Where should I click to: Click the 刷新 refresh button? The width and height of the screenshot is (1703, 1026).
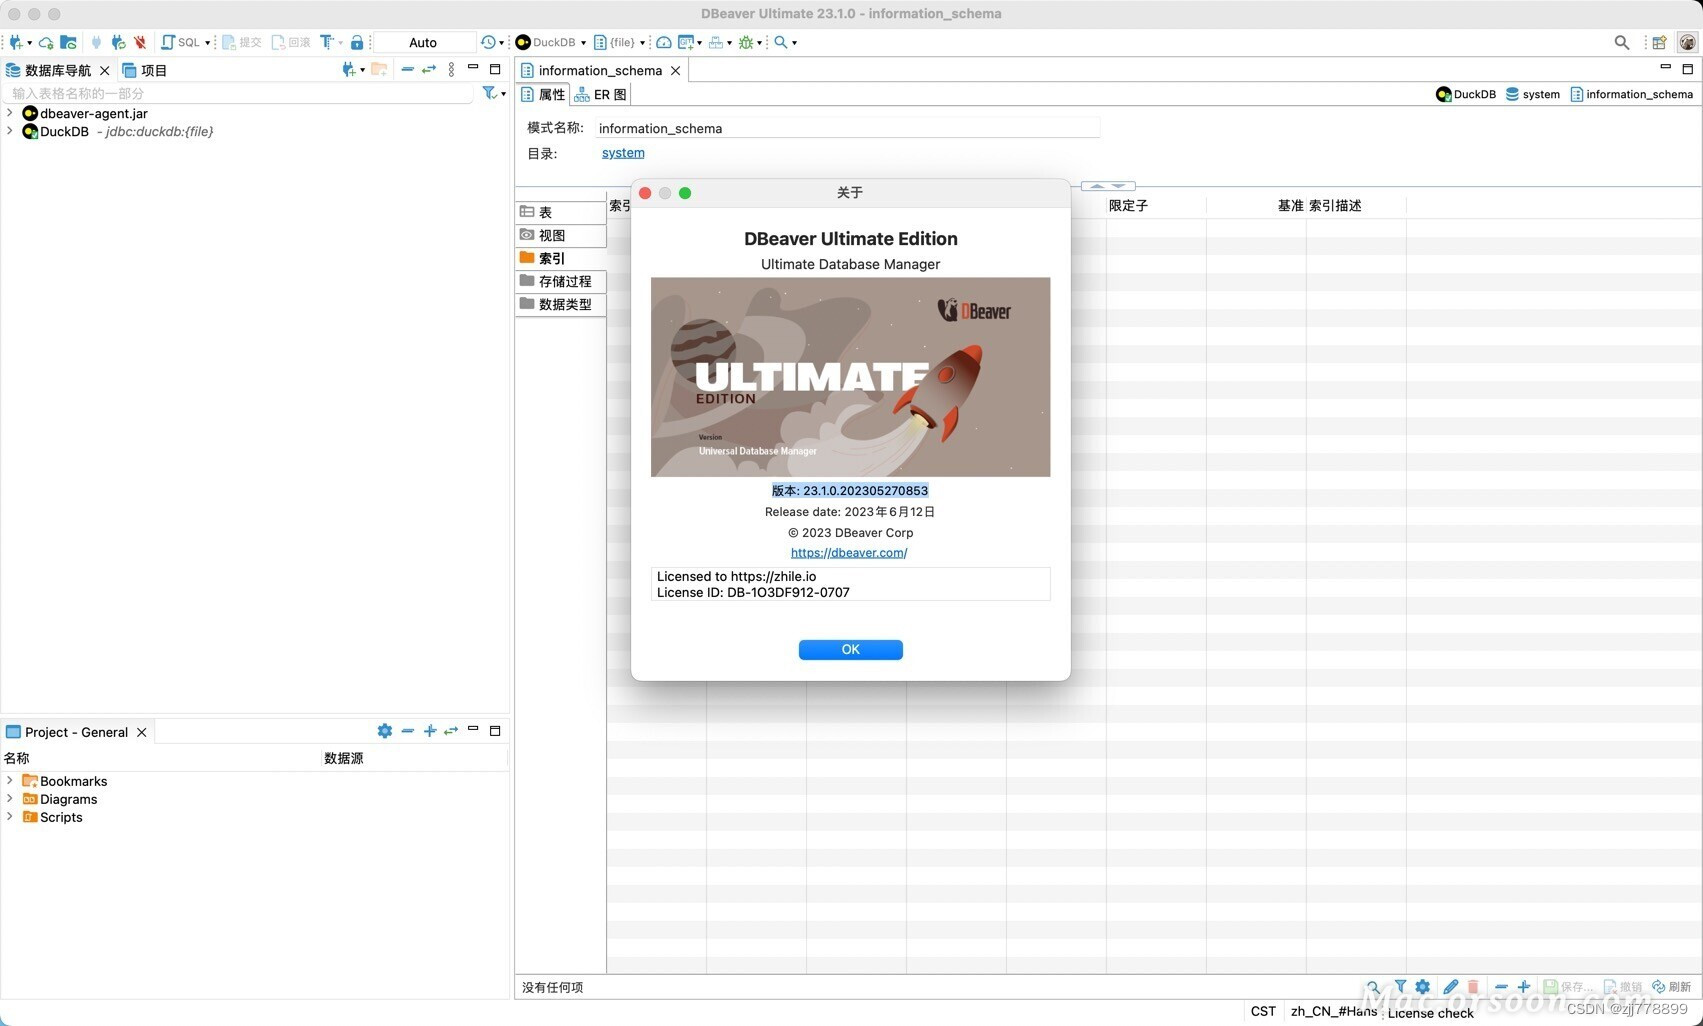pyautogui.click(x=1671, y=986)
